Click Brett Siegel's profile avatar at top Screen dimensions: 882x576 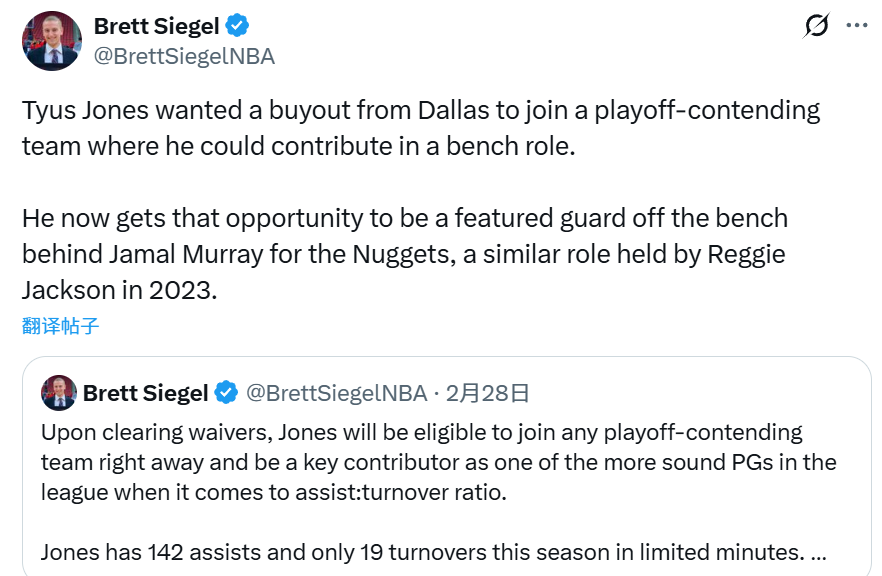pos(52,41)
